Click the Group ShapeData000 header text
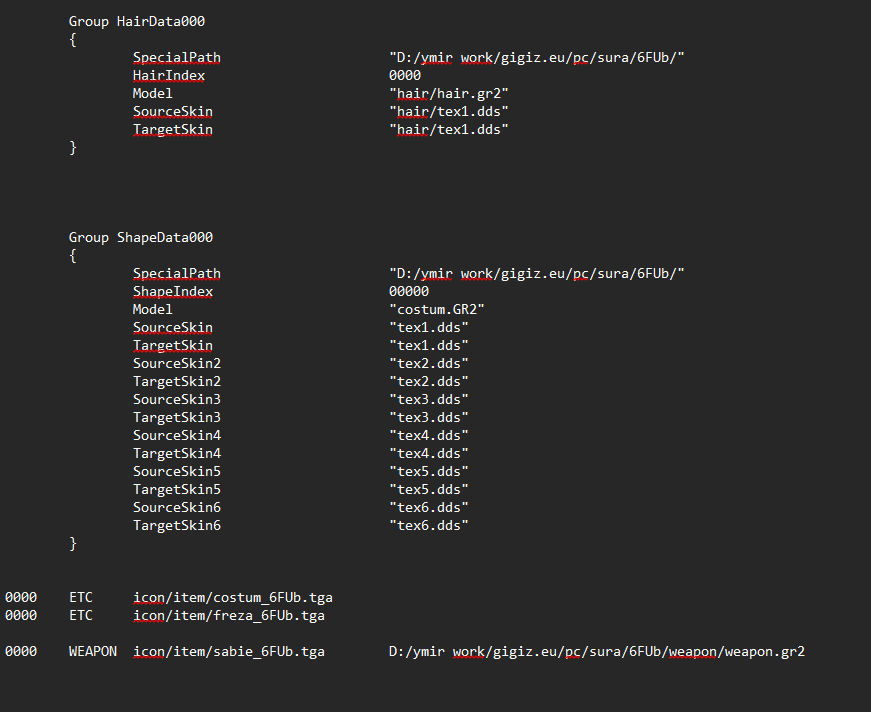The width and height of the screenshot is (871, 712). tap(140, 237)
